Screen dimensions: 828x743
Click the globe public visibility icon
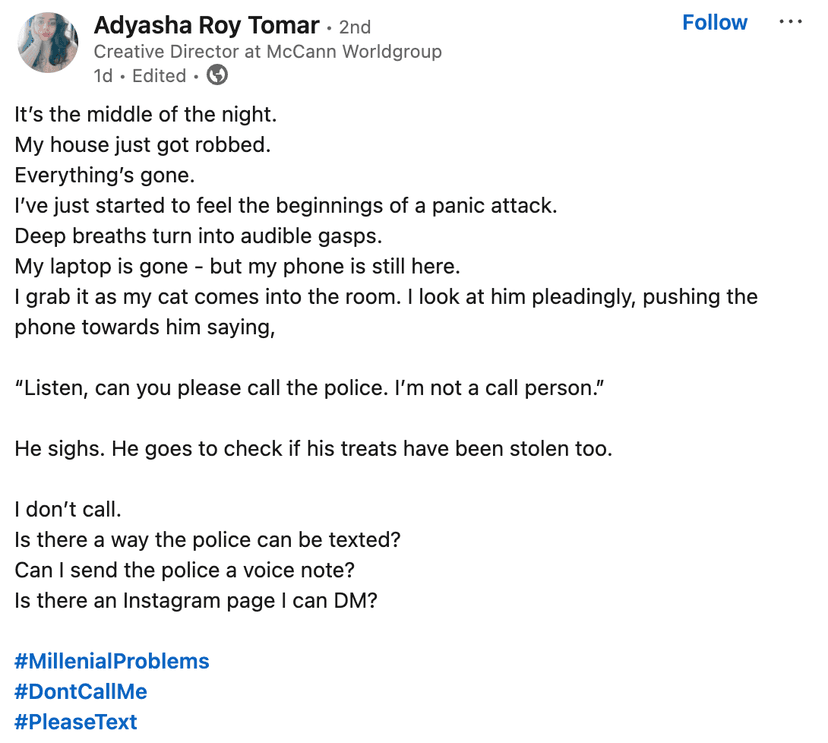[x=217, y=75]
